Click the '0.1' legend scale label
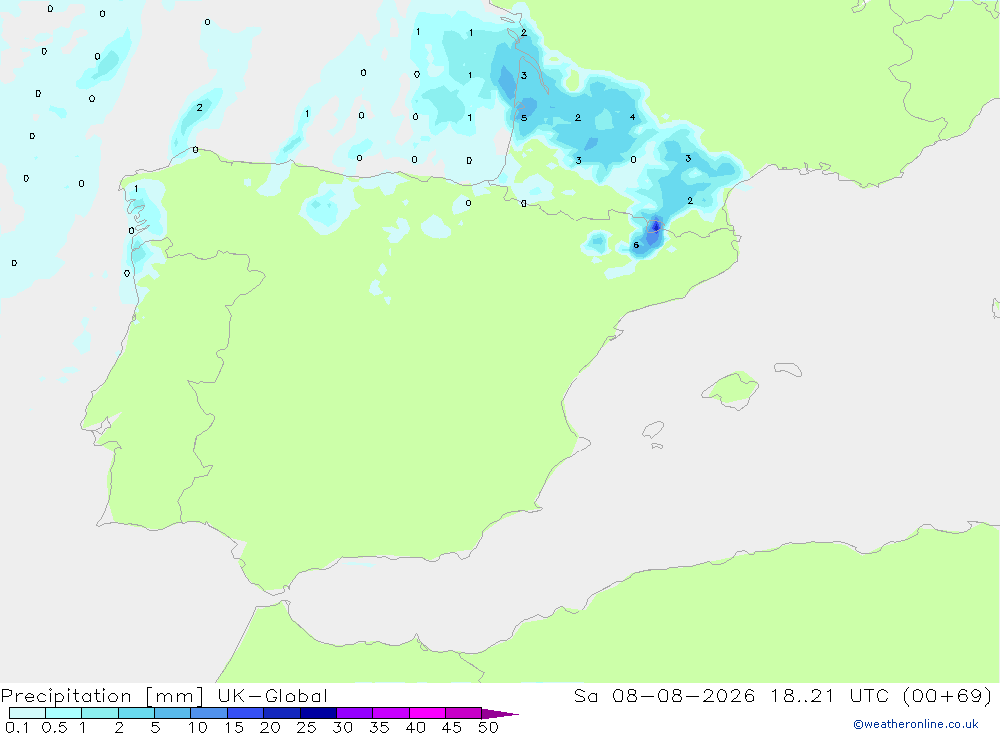Screen dimensions: 1000x733 tap(17, 727)
